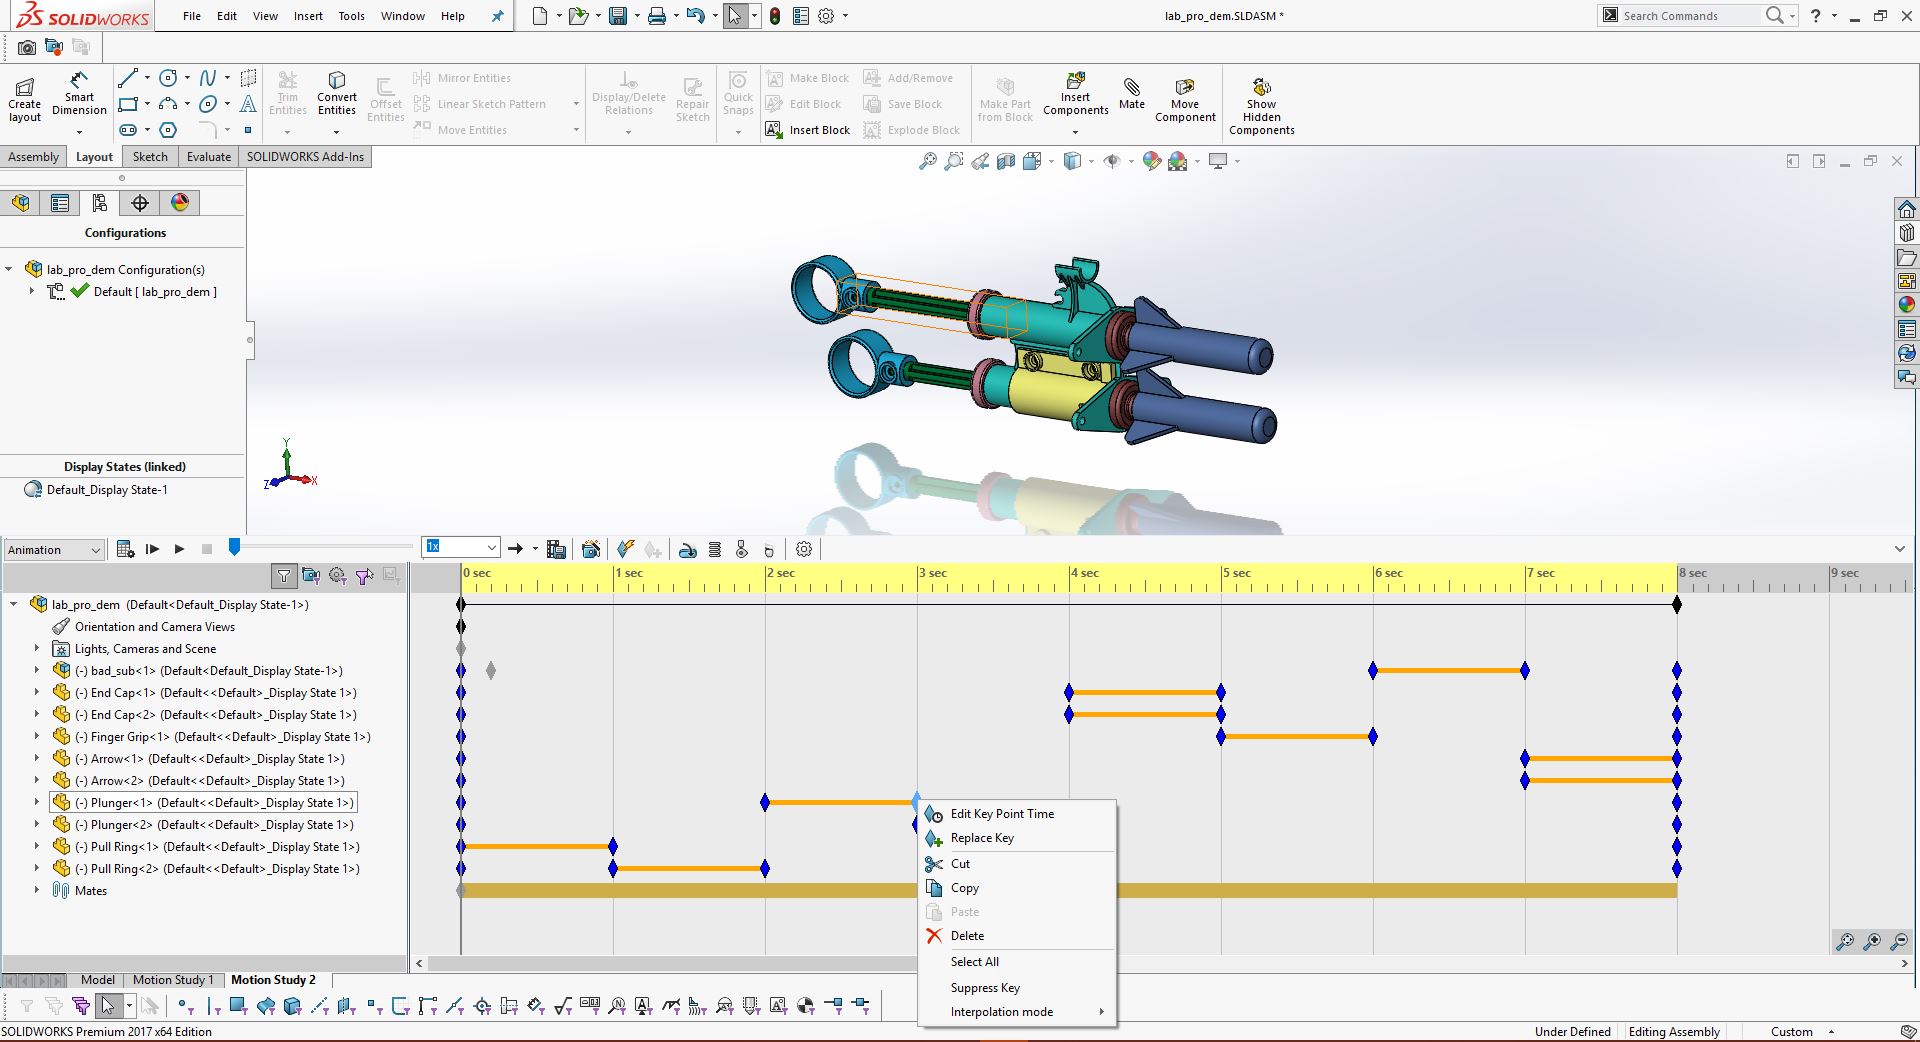Toggle Filter Driving timeline filter
This screenshot has height=1042, width=1920.
pyautogui.click(x=338, y=575)
